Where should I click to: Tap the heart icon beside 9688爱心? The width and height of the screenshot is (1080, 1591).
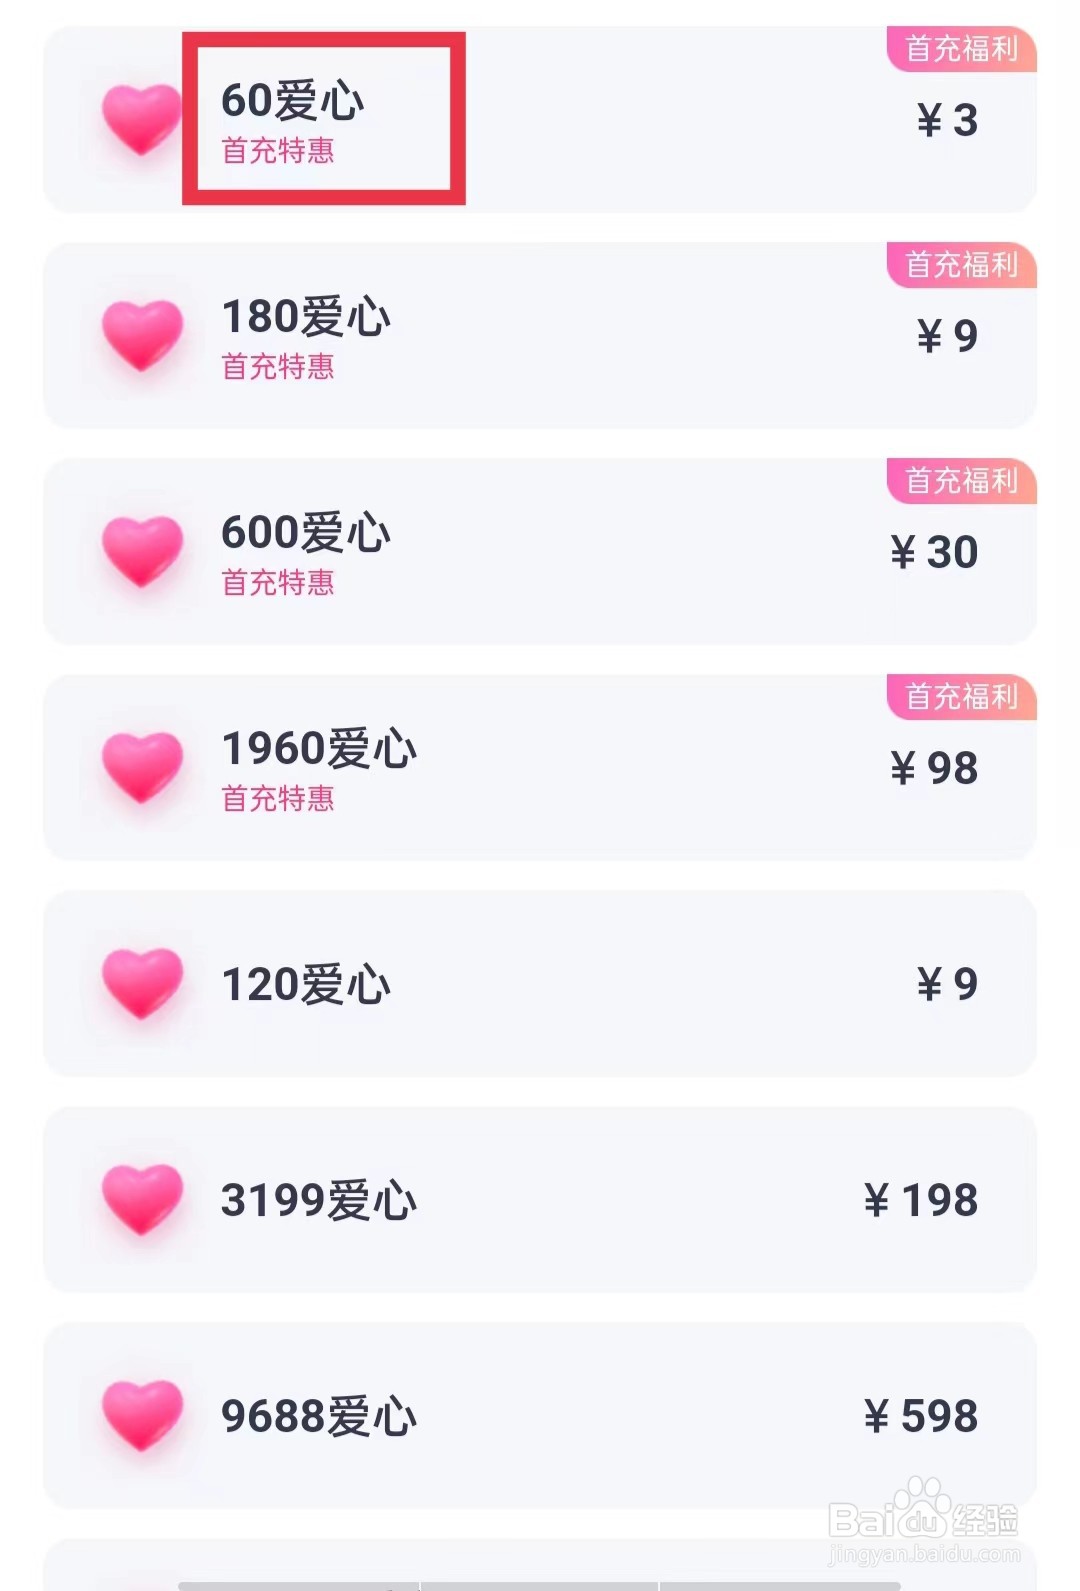(142, 1416)
